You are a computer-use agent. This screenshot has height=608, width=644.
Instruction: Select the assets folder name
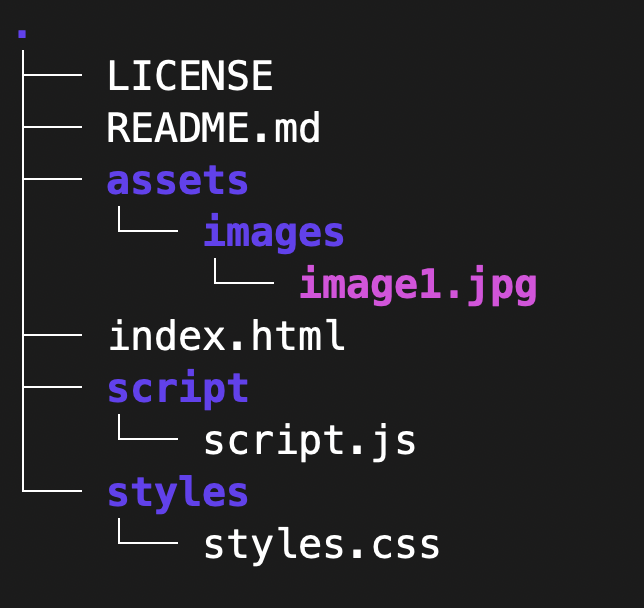177,180
